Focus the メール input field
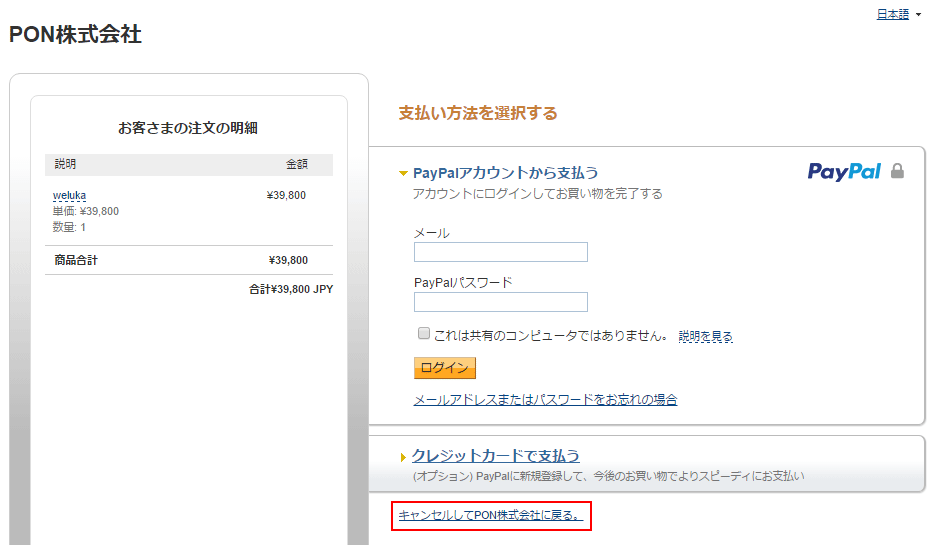 click(501, 252)
